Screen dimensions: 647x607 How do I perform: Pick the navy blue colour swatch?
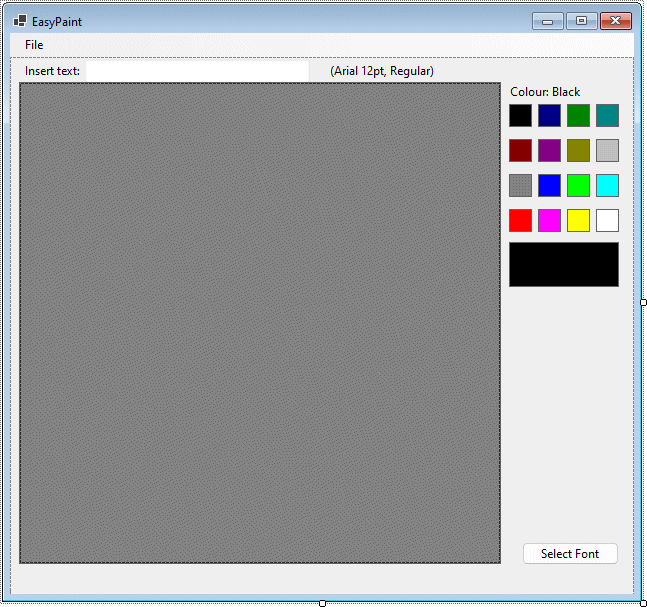(549, 116)
